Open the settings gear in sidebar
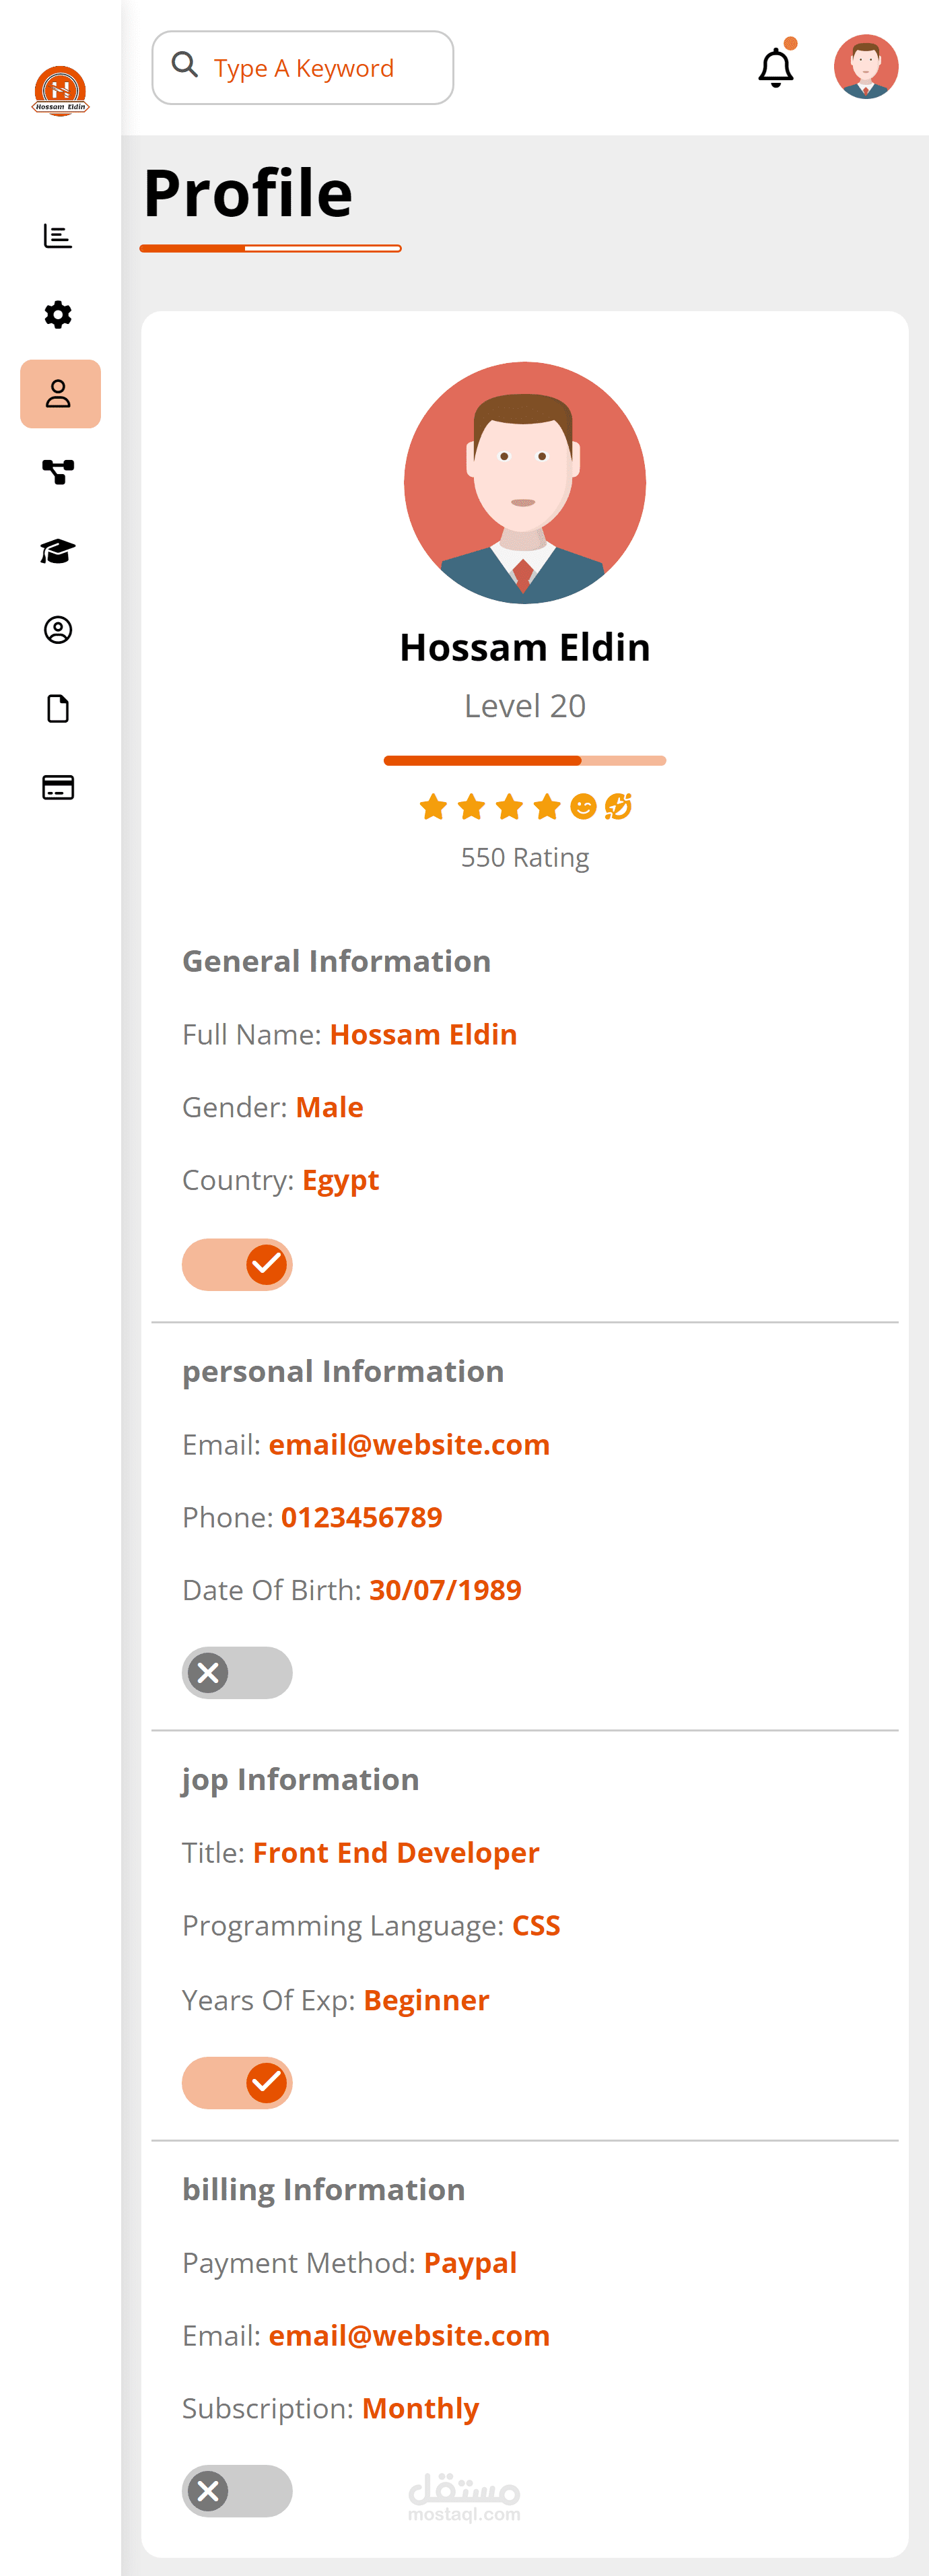Image resolution: width=929 pixels, height=2576 pixels. point(58,315)
